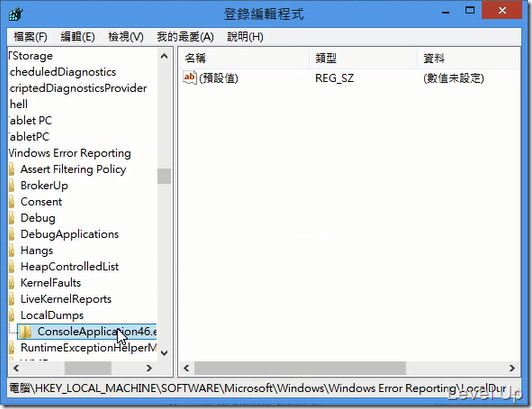Select the Hangs key
The height and width of the screenshot is (409, 532).
(x=37, y=250)
